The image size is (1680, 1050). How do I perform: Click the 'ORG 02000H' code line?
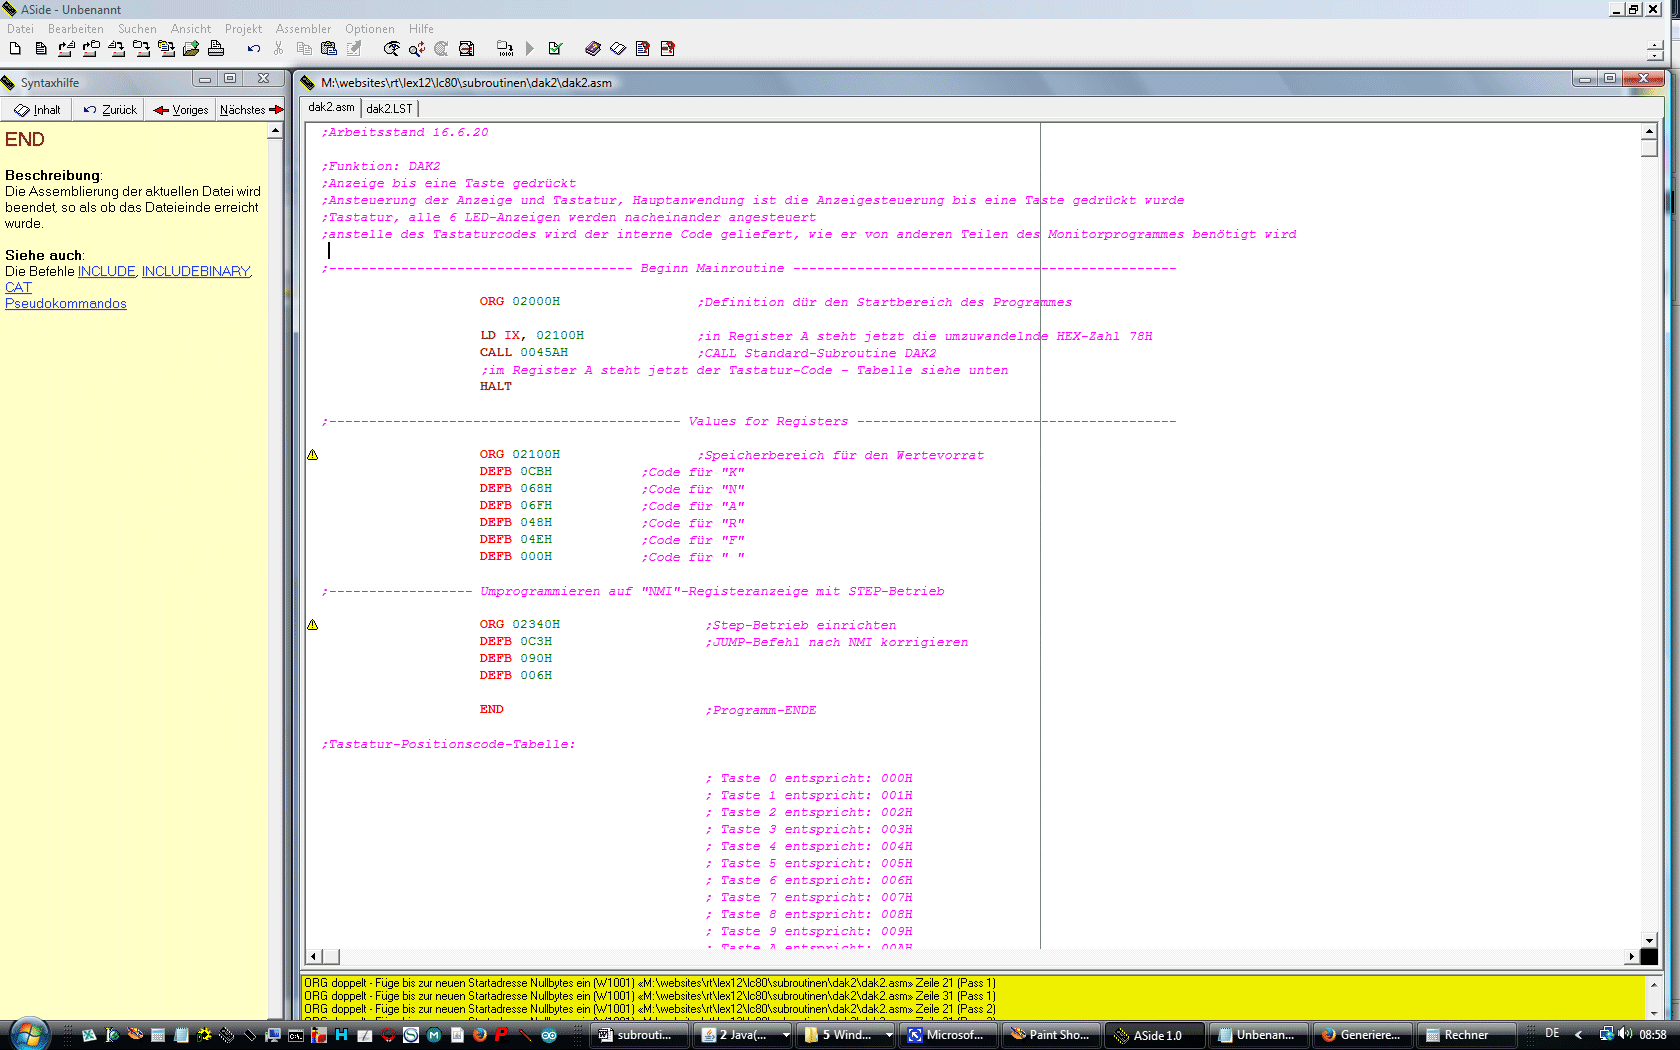(519, 301)
